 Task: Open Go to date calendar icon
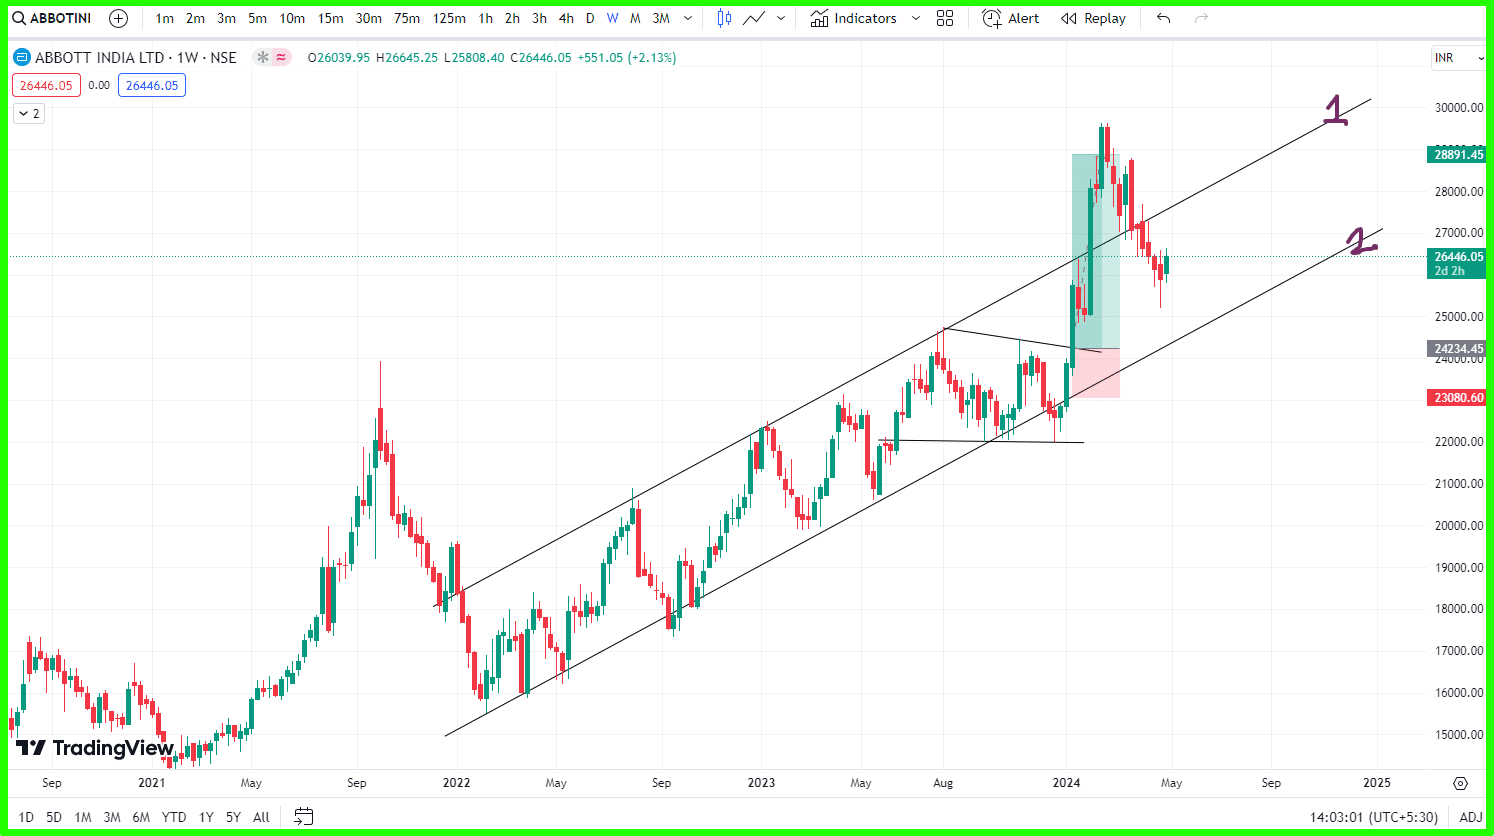click(304, 817)
